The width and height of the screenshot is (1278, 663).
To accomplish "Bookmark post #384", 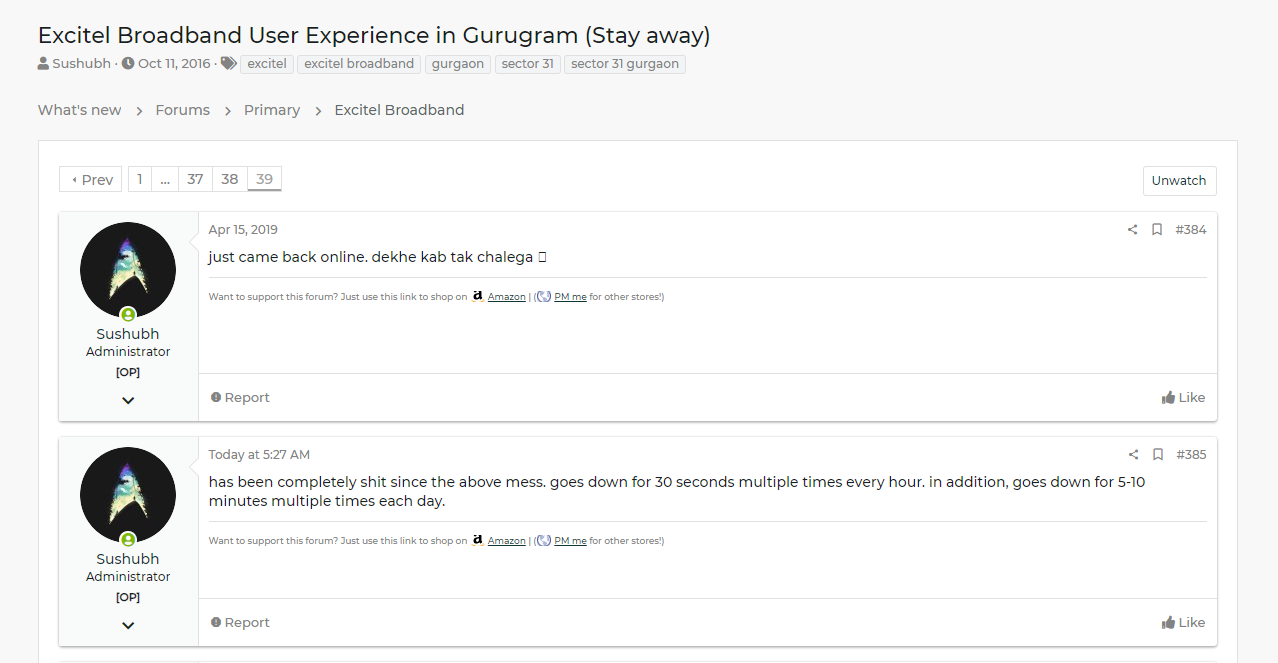I will (1157, 230).
